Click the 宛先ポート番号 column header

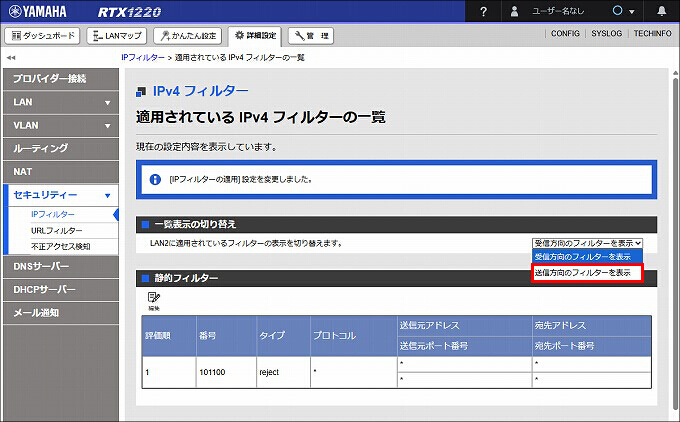592,346
